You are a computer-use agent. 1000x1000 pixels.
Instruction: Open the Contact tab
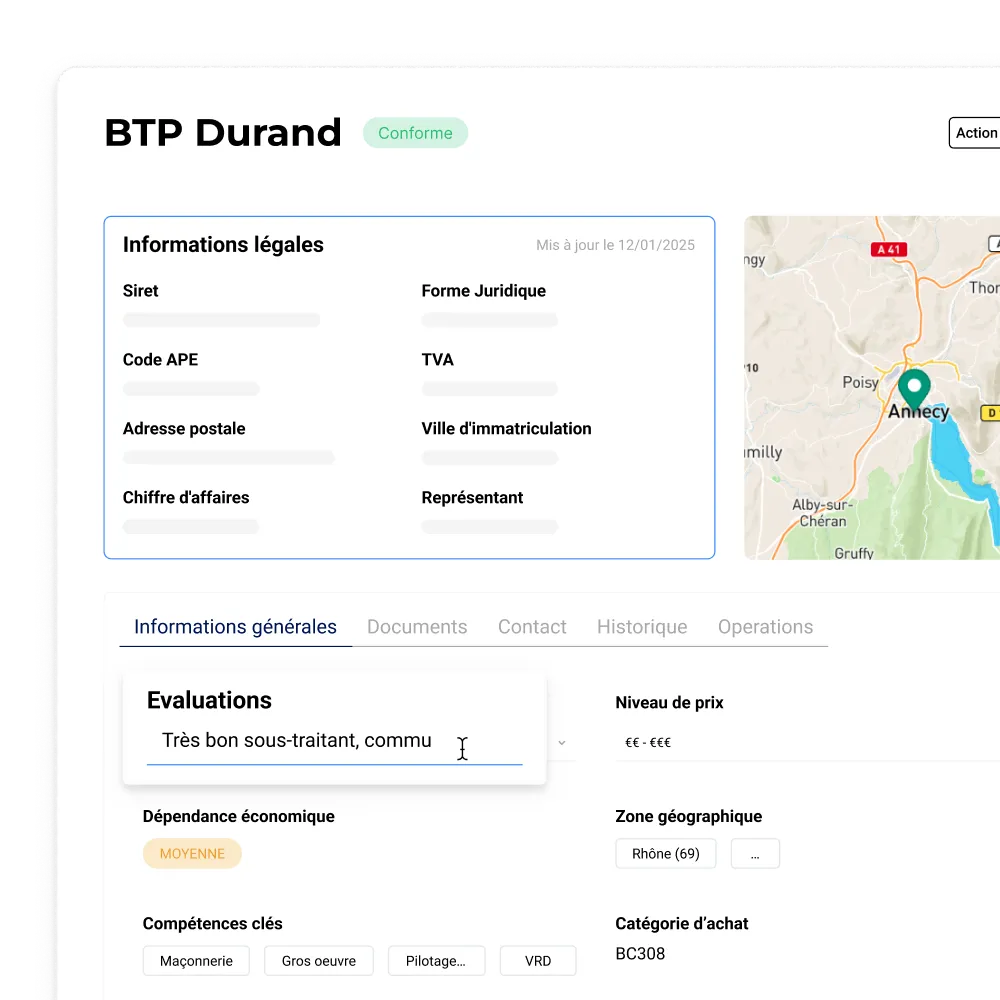[532, 627]
